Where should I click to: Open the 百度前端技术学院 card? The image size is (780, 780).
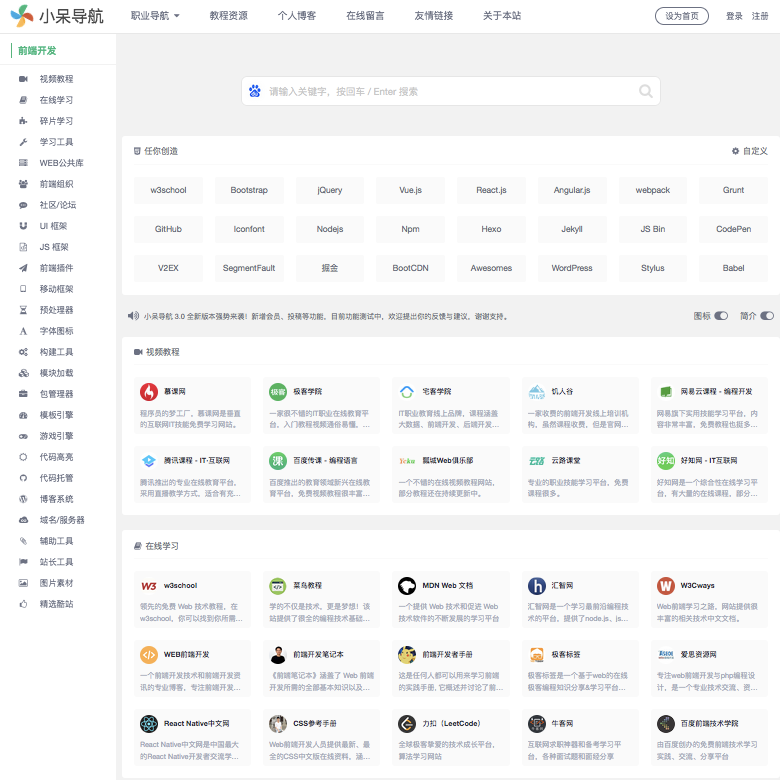click(x=709, y=737)
